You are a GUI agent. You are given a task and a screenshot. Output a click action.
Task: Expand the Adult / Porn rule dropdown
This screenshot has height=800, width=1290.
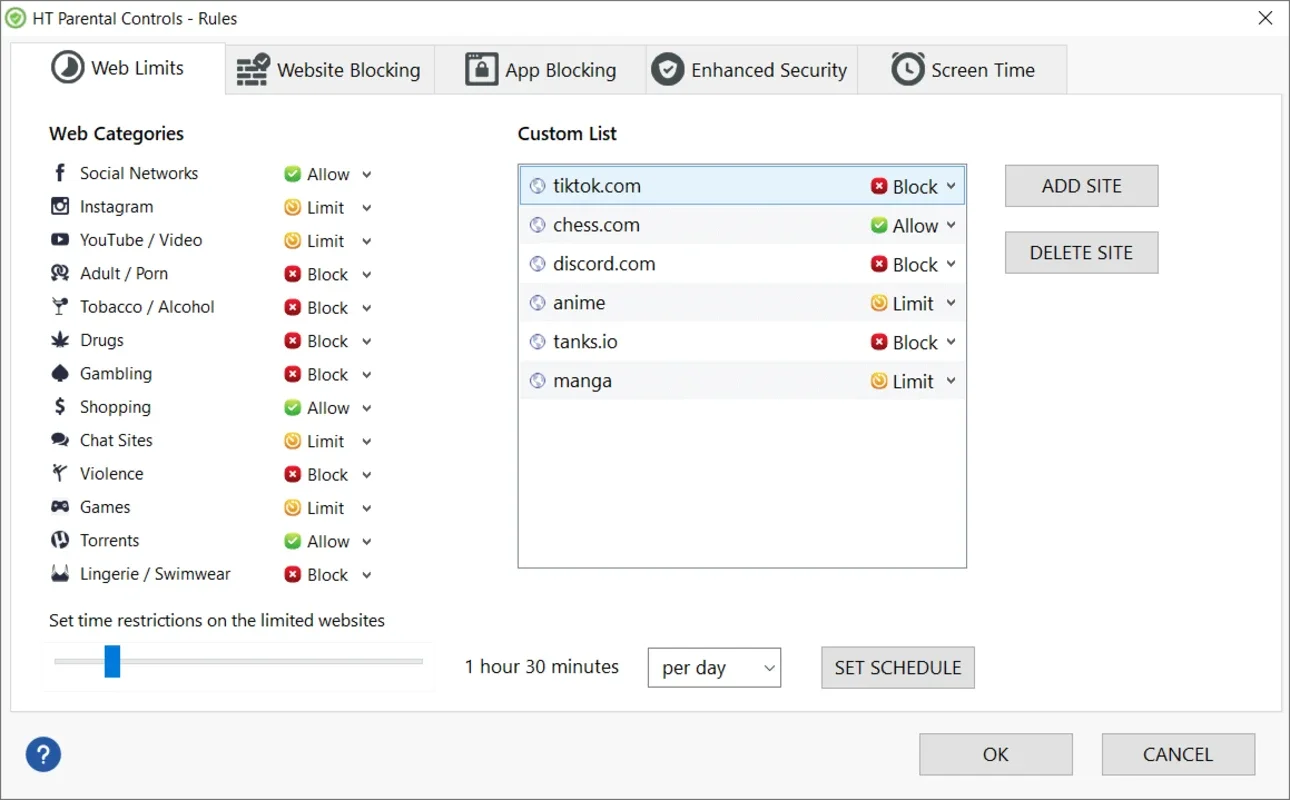pos(367,275)
